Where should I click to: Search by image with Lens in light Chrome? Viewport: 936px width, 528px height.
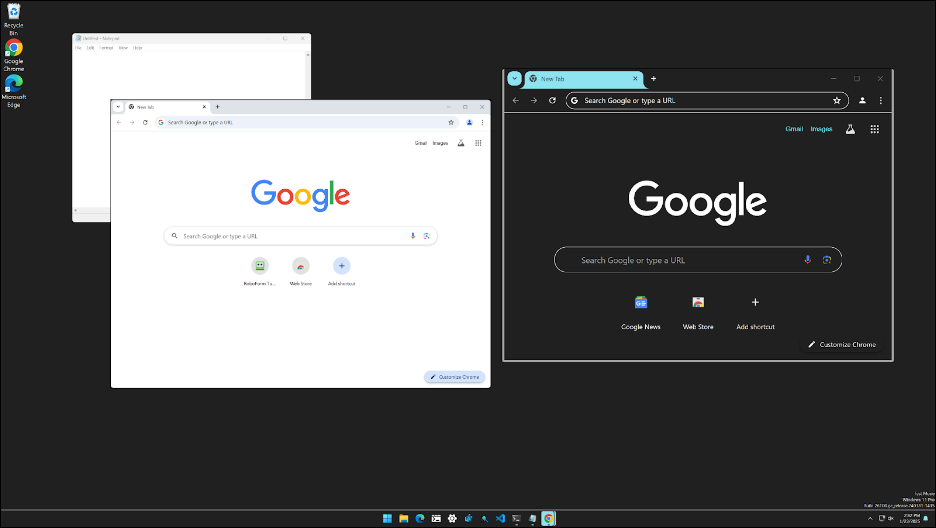pos(426,236)
